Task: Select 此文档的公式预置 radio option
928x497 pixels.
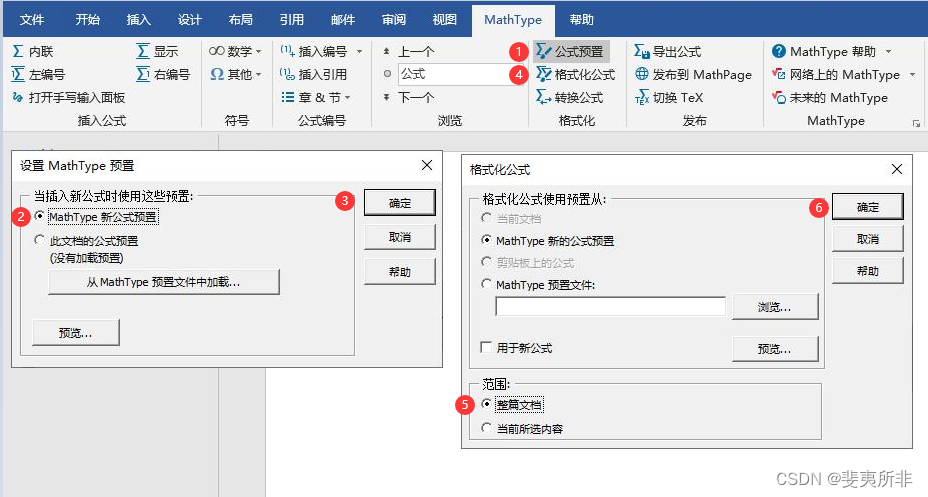Action: coord(40,240)
